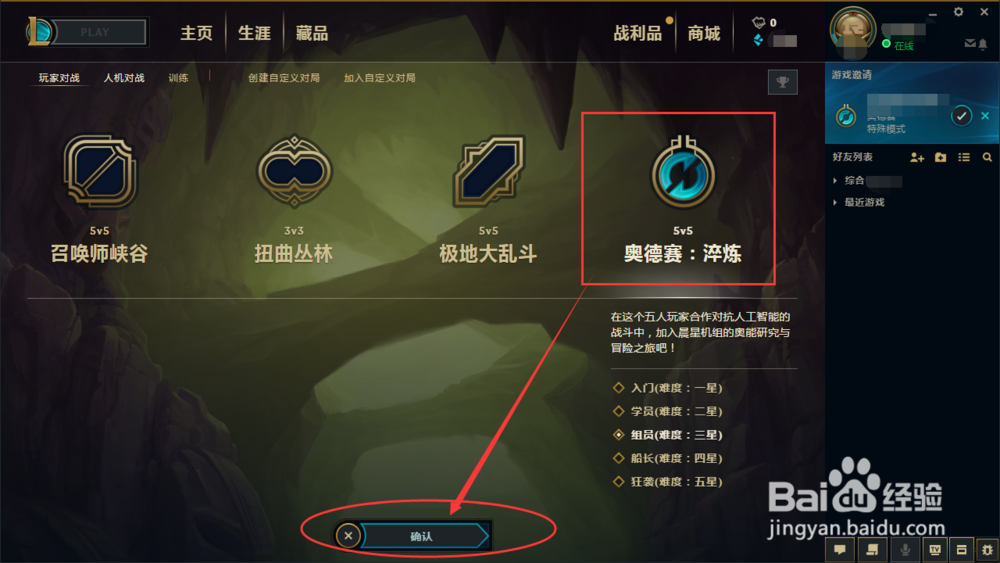Select 入门 one-star difficulty option

[x=667, y=388]
